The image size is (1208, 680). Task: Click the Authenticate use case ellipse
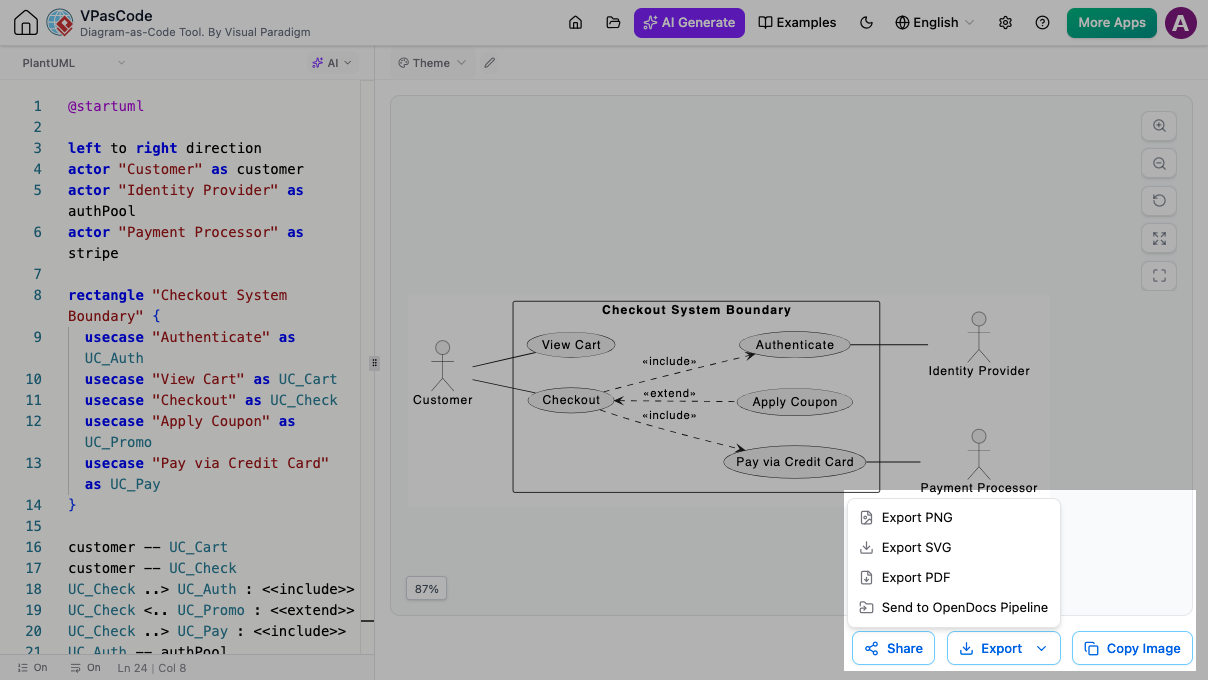click(x=794, y=345)
